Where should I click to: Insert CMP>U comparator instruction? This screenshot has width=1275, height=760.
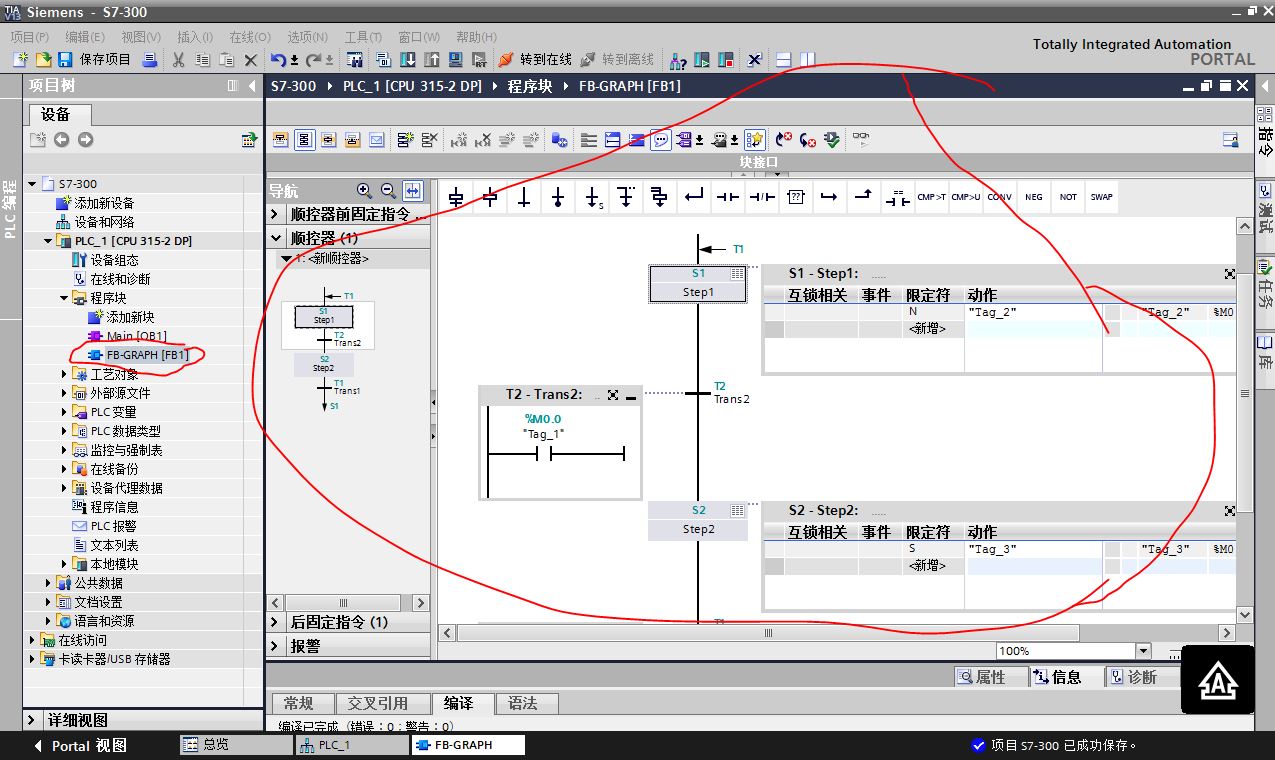pyautogui.click(x=966, y=197)
